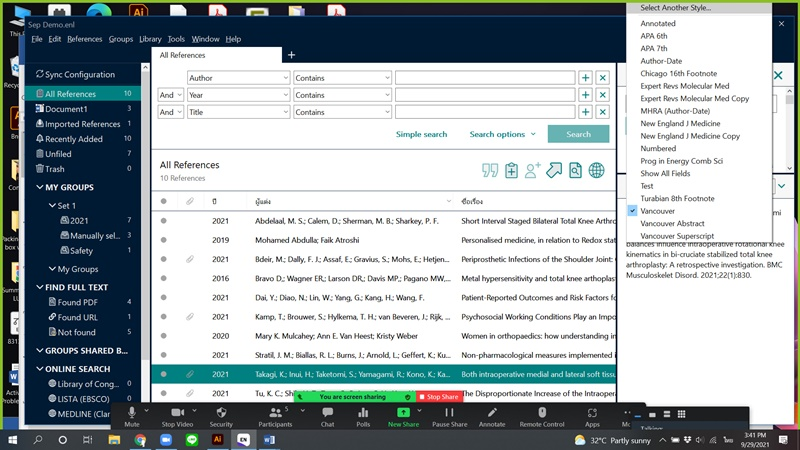
Task: Remove the Title search row
Action: 603,112
